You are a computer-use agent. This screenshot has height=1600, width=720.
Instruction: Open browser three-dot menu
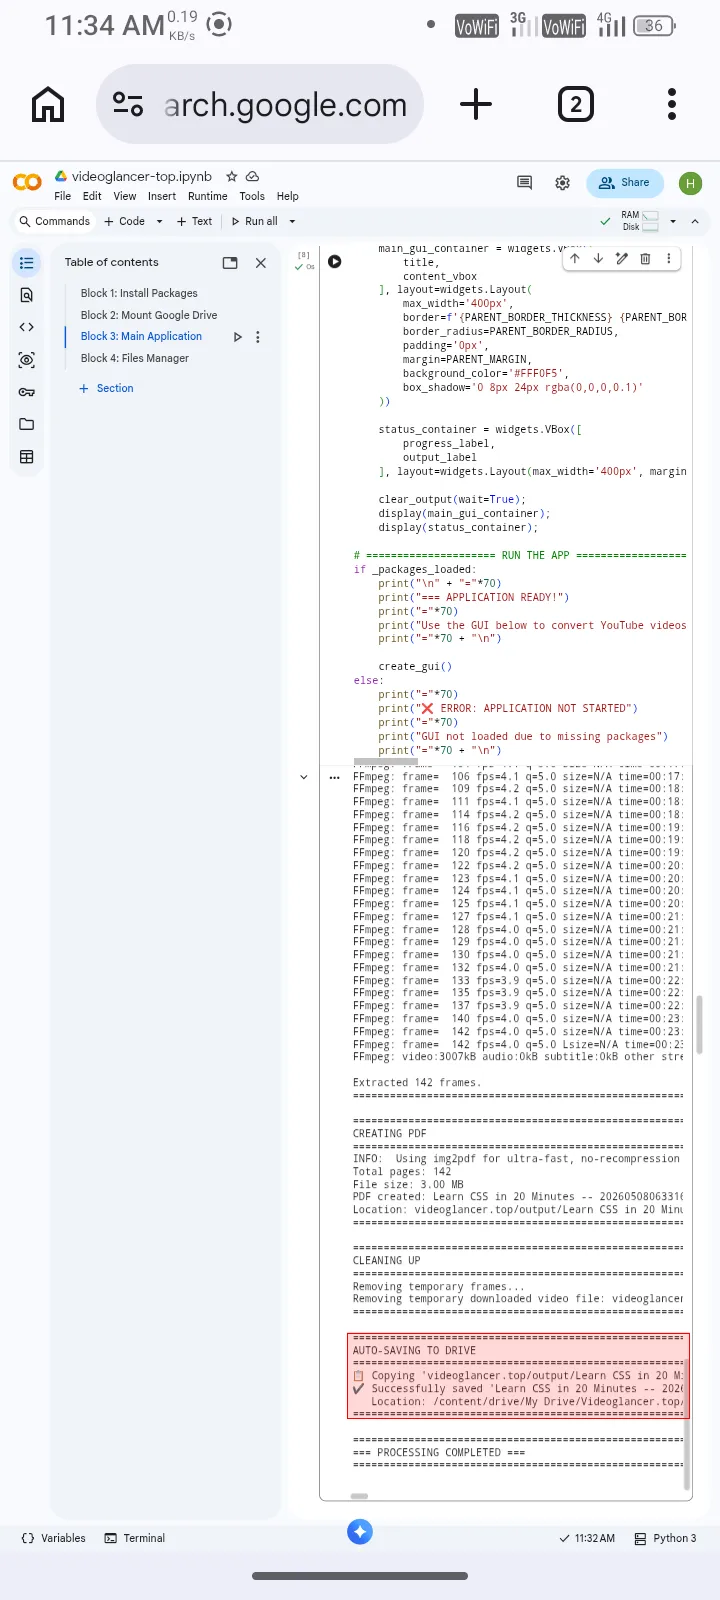(x=672, y=104)
